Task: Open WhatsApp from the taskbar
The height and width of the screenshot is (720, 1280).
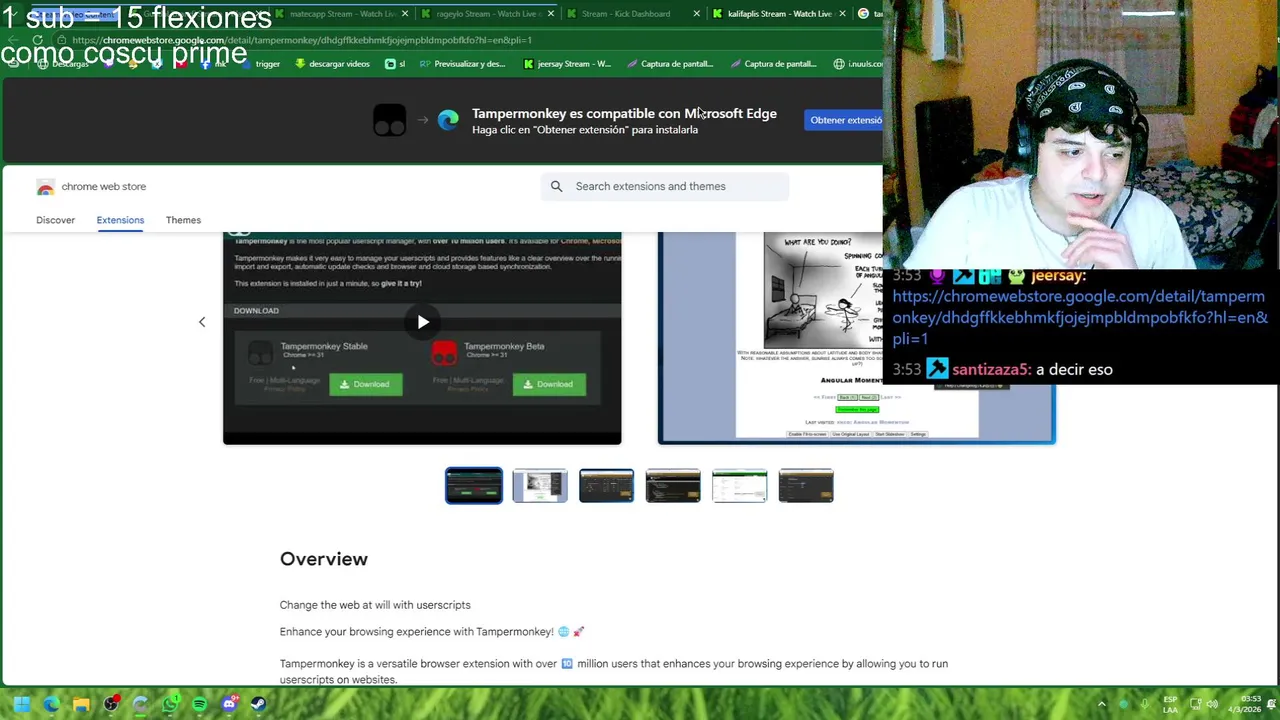Action: tap(170, 704)
